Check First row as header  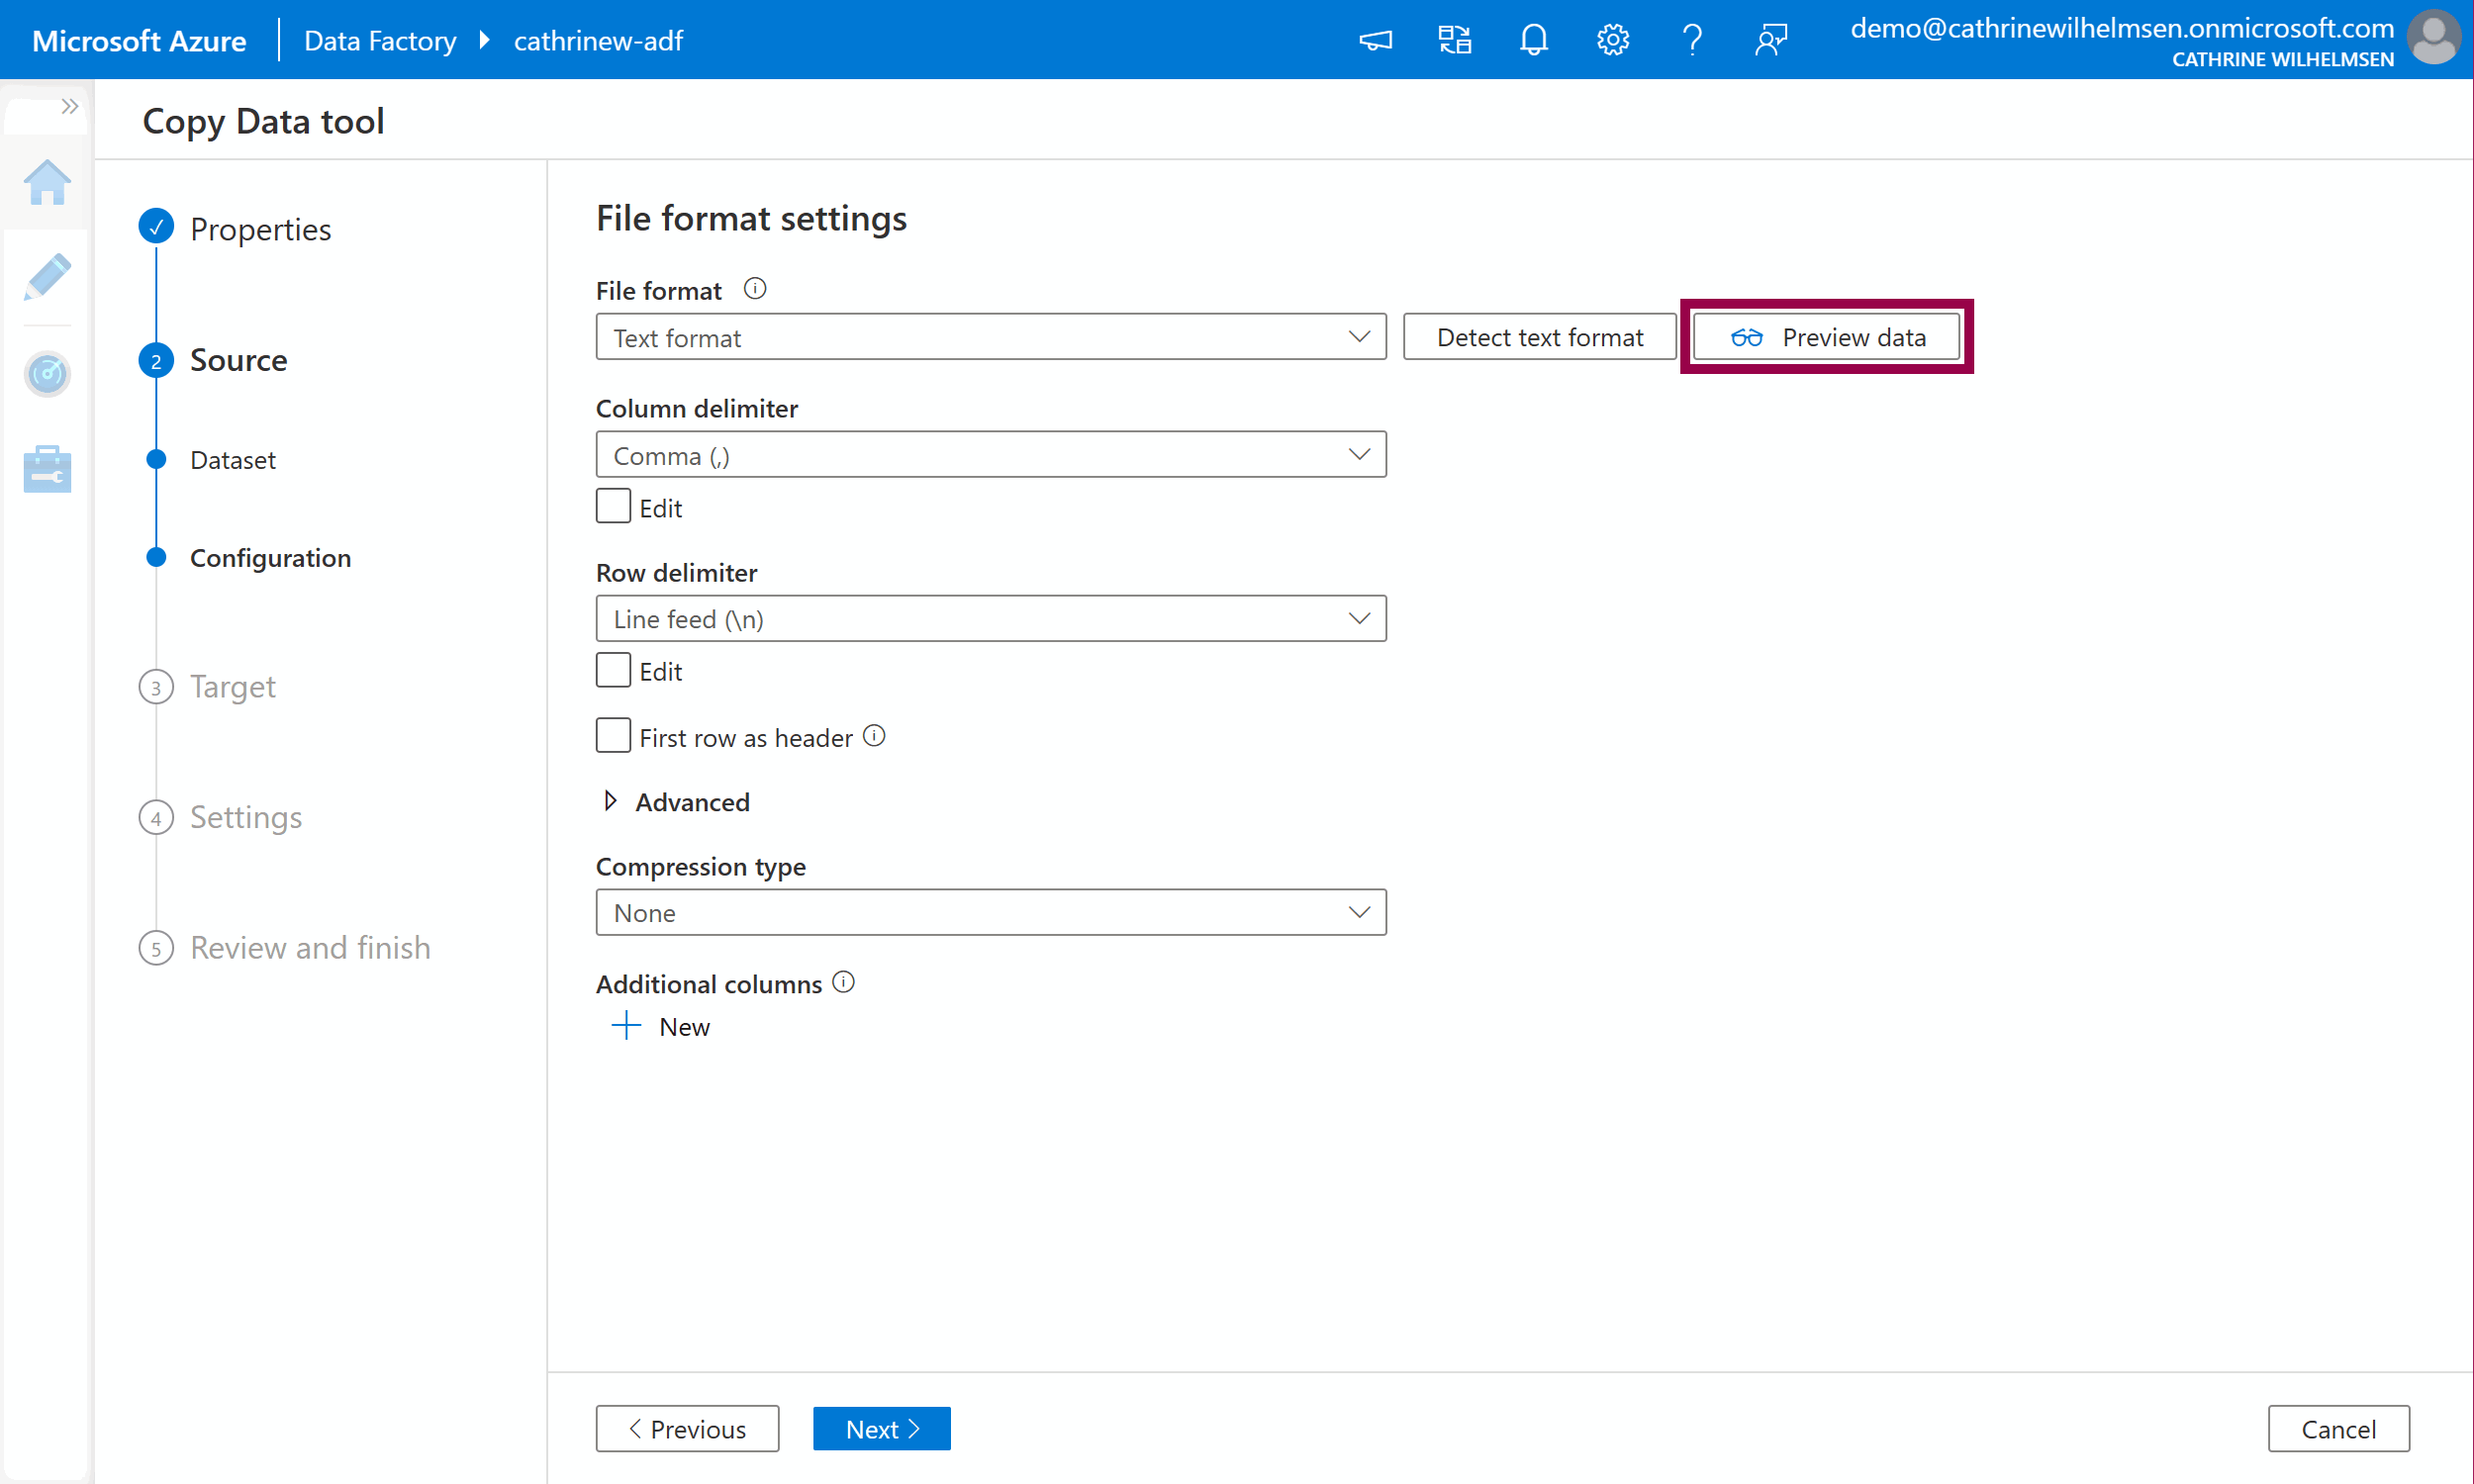click(613, 736)
